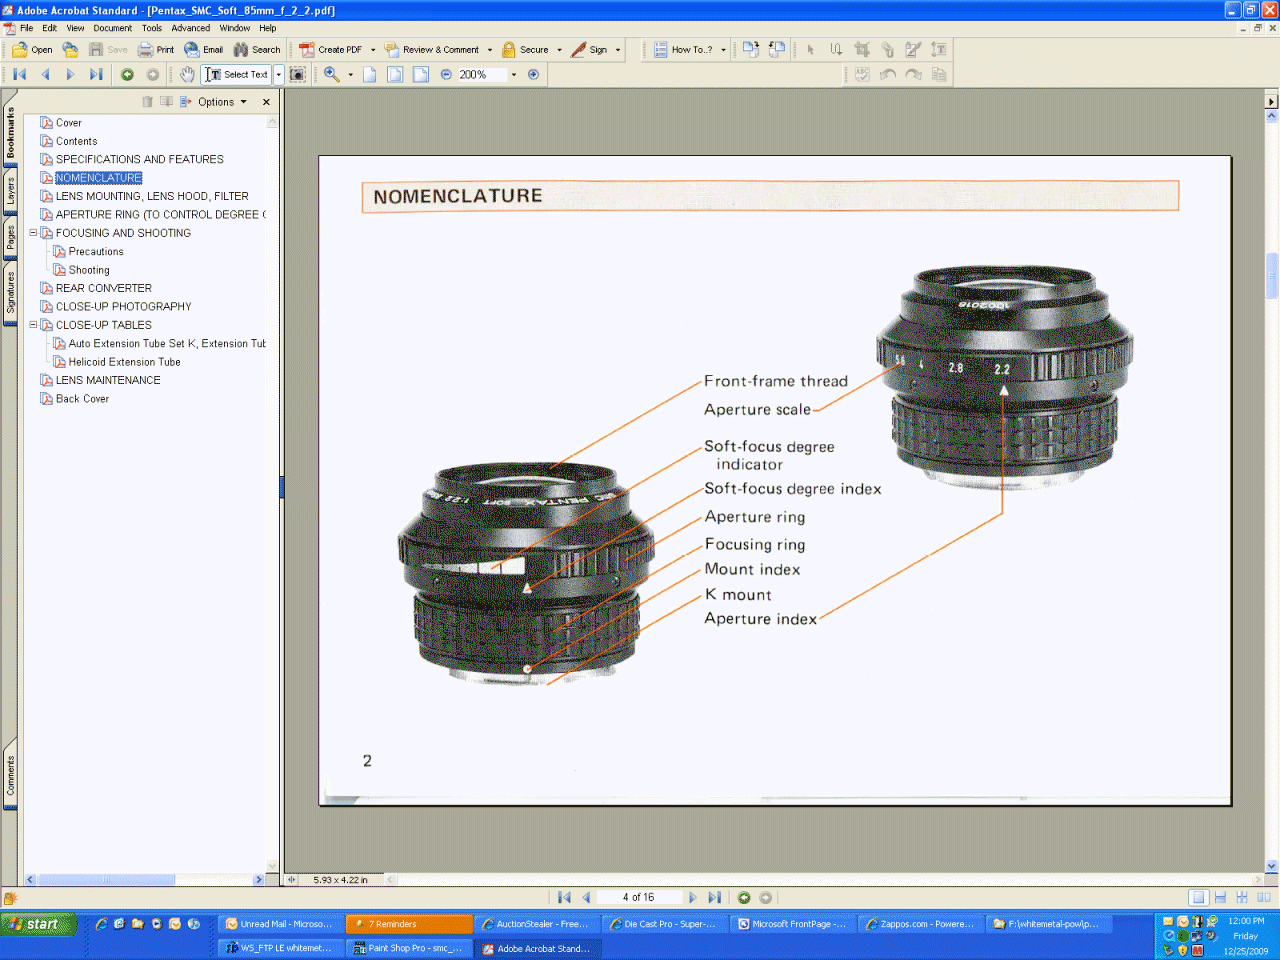The width and height of the screenshot is (1280, 960).
Task: Open the How To..? dropdown arrow
Action: click(x=724, y=50)
